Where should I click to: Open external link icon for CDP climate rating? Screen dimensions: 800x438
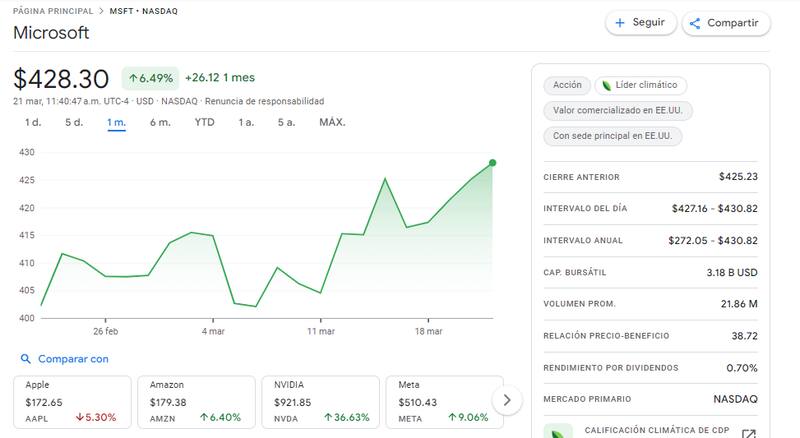coord(748,433)
